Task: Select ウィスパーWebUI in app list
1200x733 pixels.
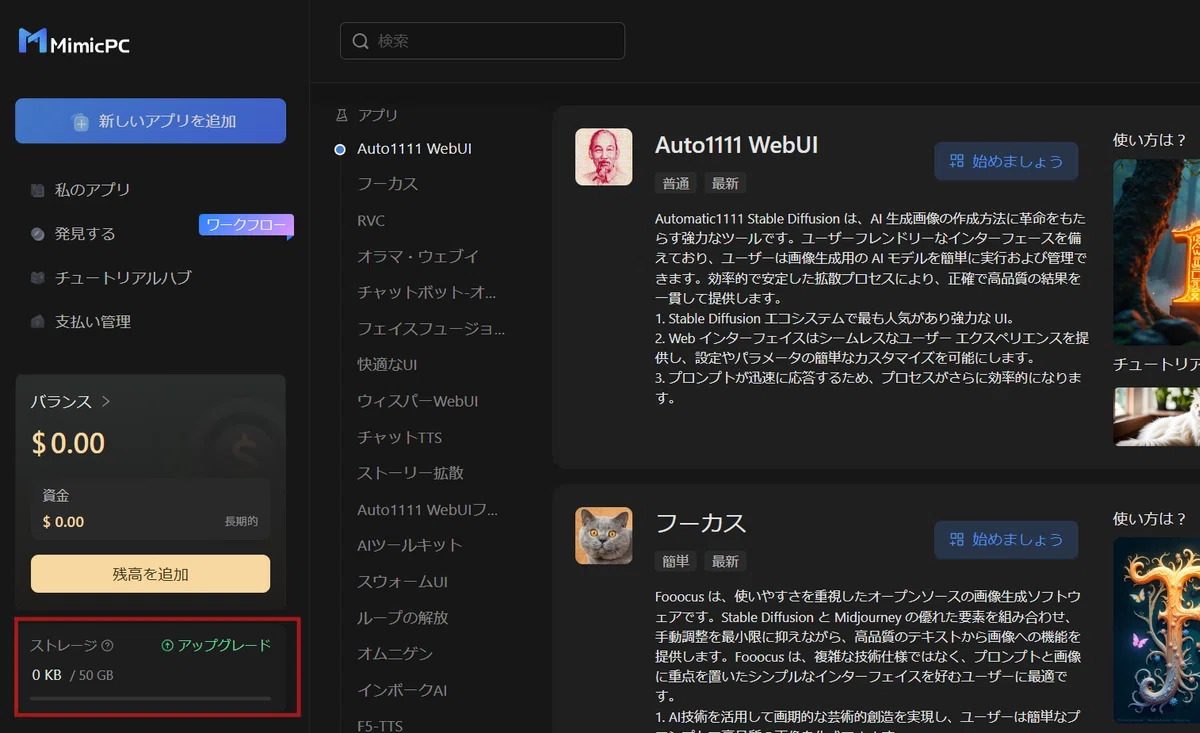Action: 418,401
